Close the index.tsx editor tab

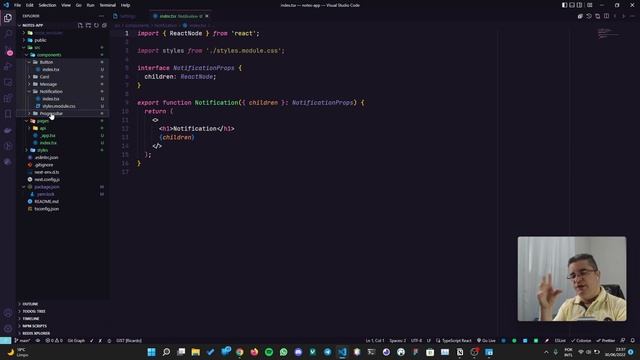[x=207, y=16]
